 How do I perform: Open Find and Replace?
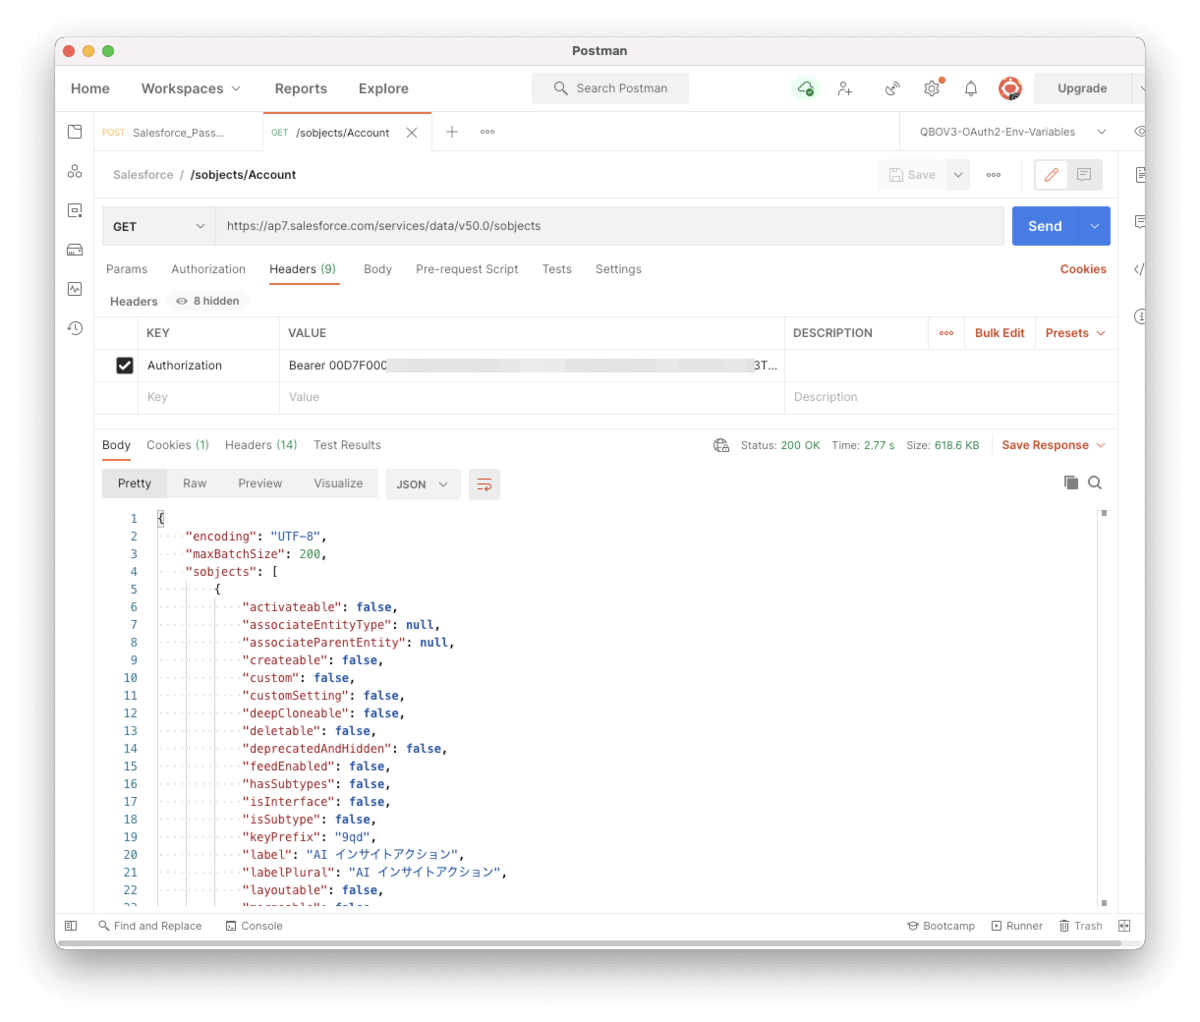(150, 926)
